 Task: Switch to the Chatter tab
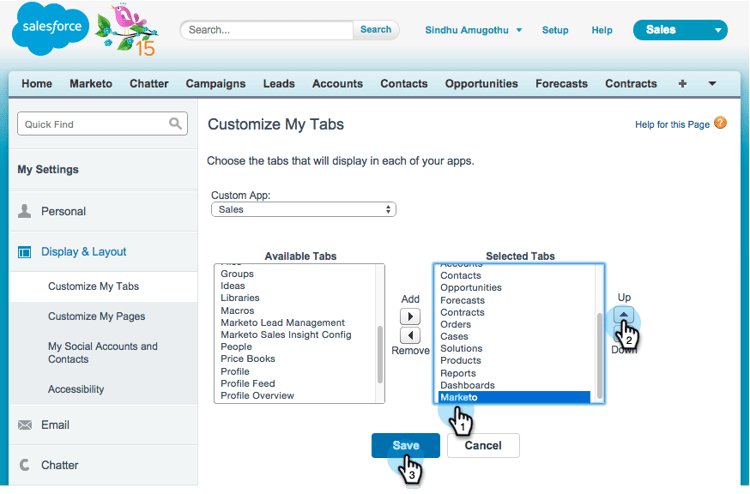(149, 84)
